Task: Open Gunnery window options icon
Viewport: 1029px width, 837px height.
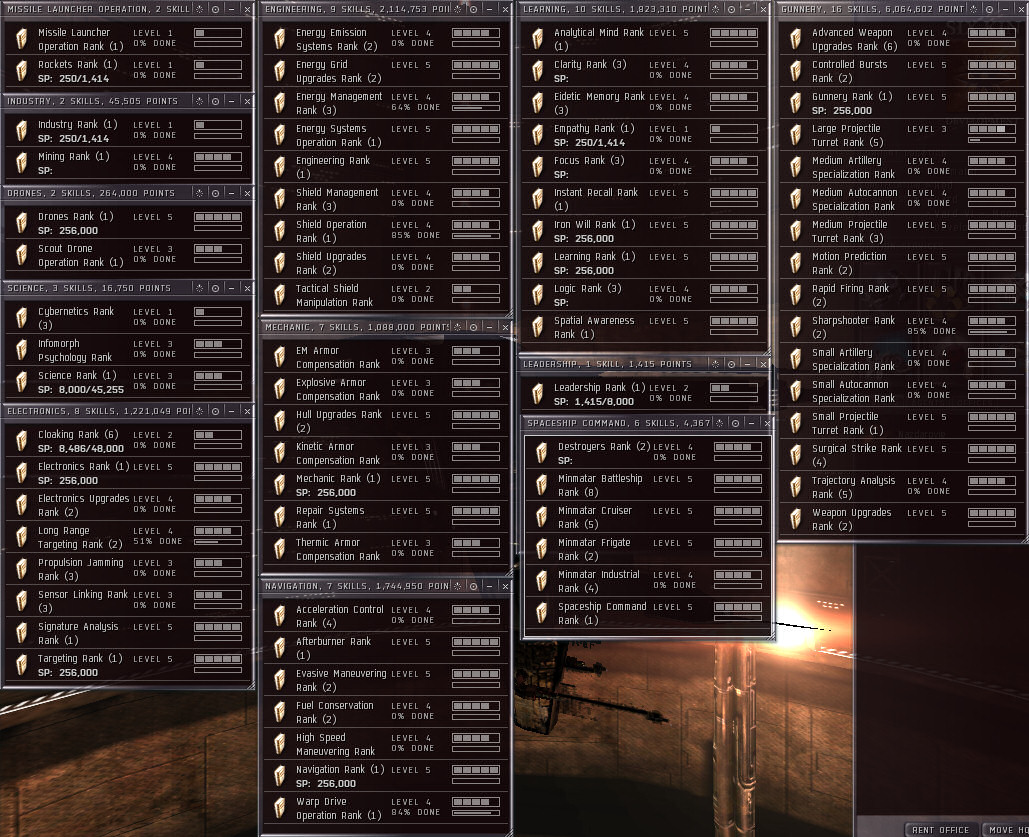Action: pyautogui.click(x=973, y=9)
